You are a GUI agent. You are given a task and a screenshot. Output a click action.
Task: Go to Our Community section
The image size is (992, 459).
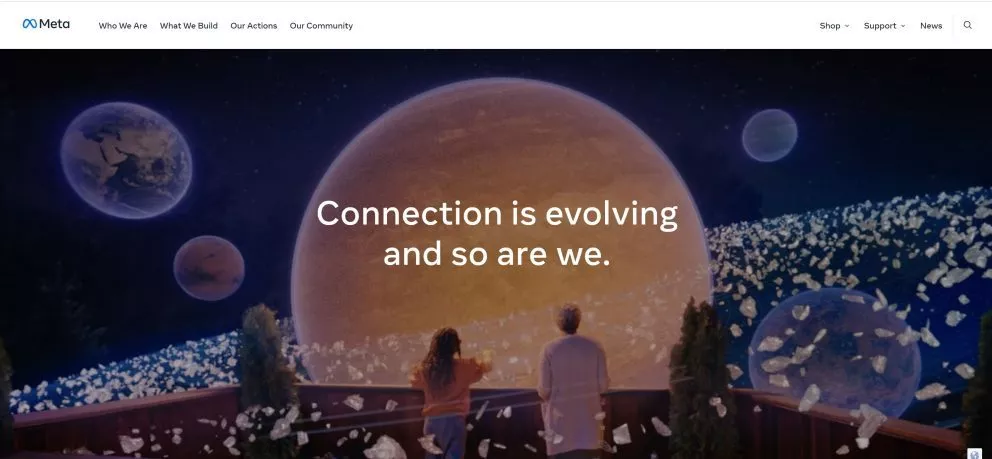point(321,26)
